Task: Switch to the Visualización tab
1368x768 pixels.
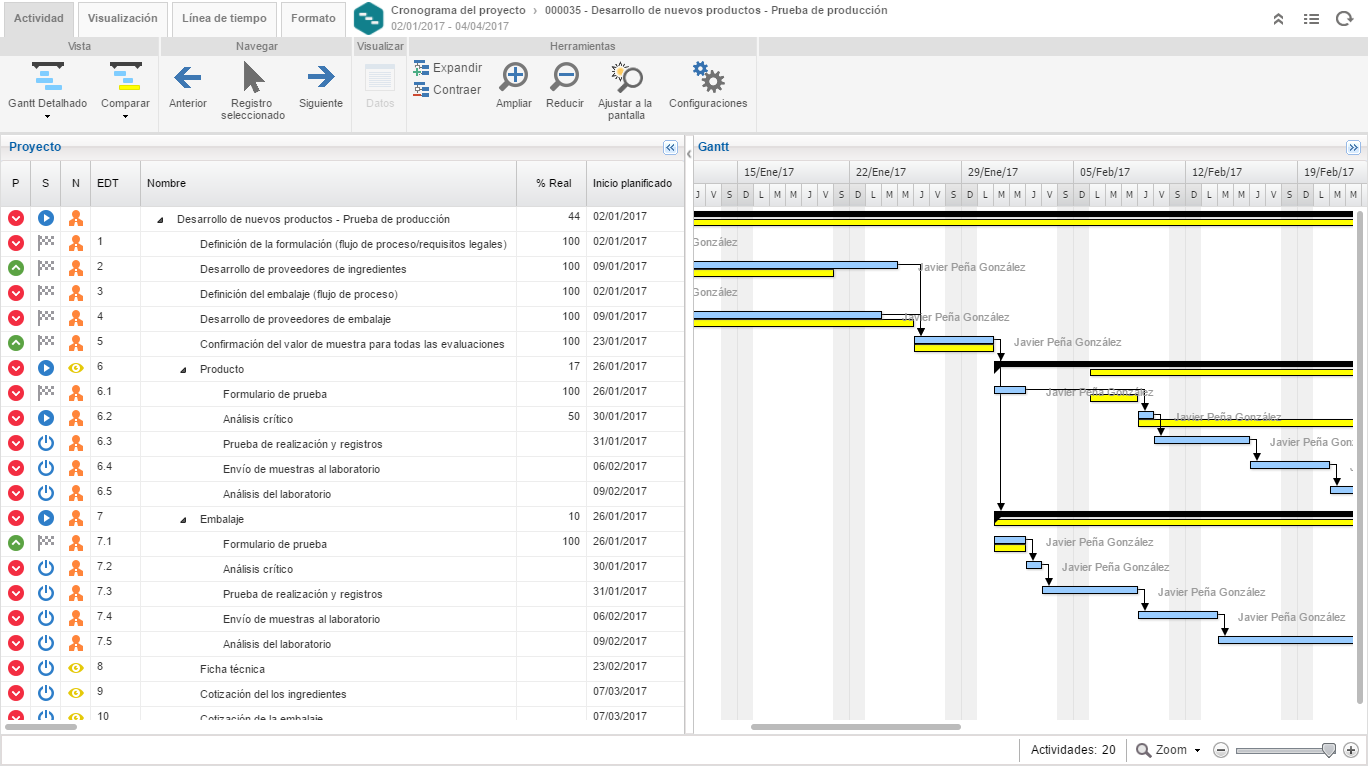Action: [x=122, y=19]
